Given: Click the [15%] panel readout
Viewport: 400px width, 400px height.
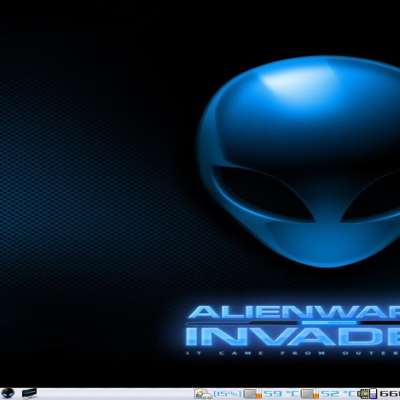Looking at the screenshot, I should pyautogui.click(x=228, y=394).
